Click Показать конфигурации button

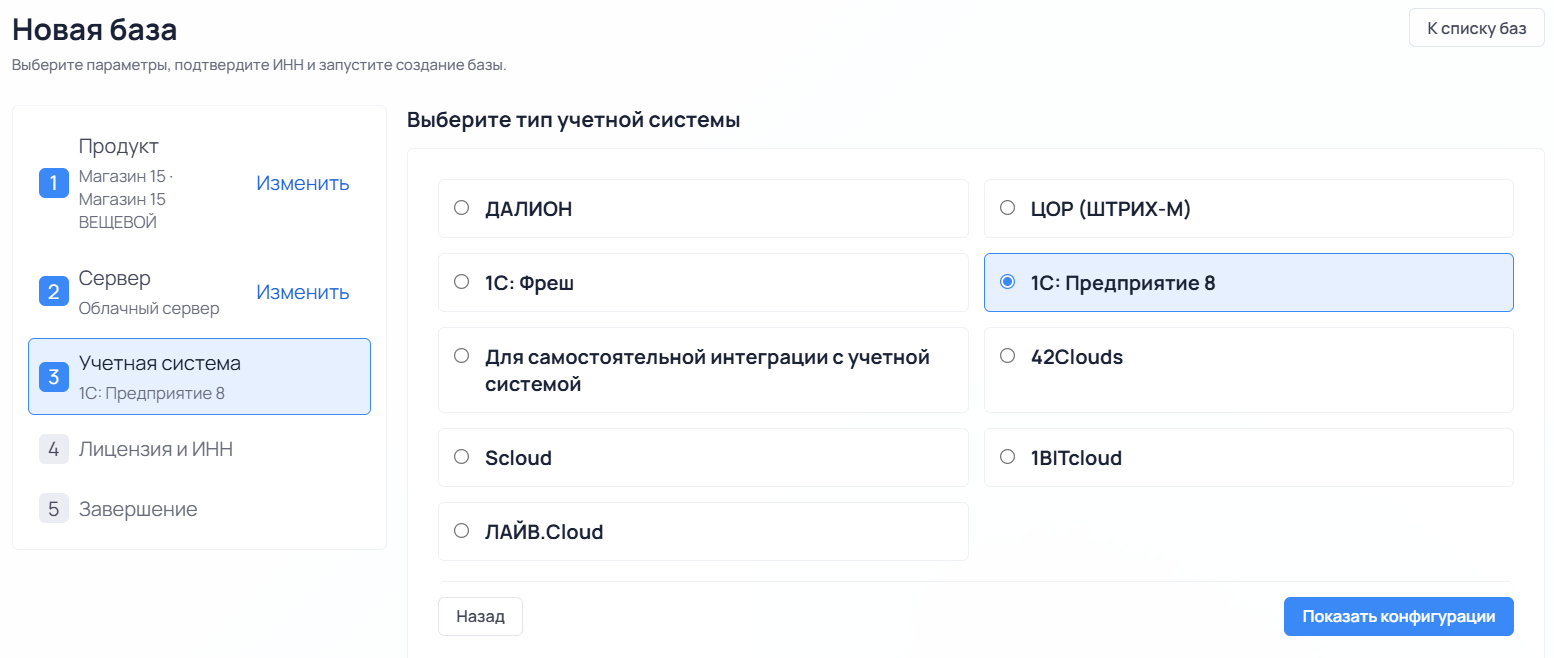click(1398, 616)
